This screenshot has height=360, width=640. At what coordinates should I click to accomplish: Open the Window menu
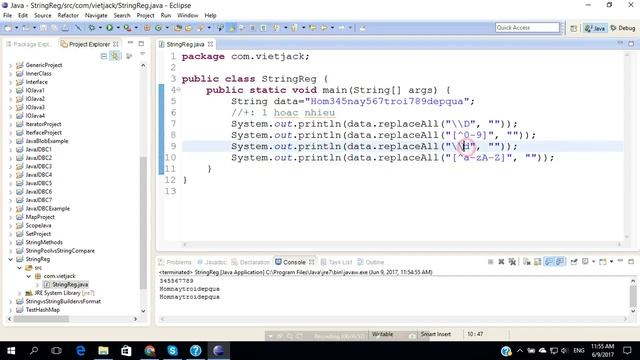187,16
